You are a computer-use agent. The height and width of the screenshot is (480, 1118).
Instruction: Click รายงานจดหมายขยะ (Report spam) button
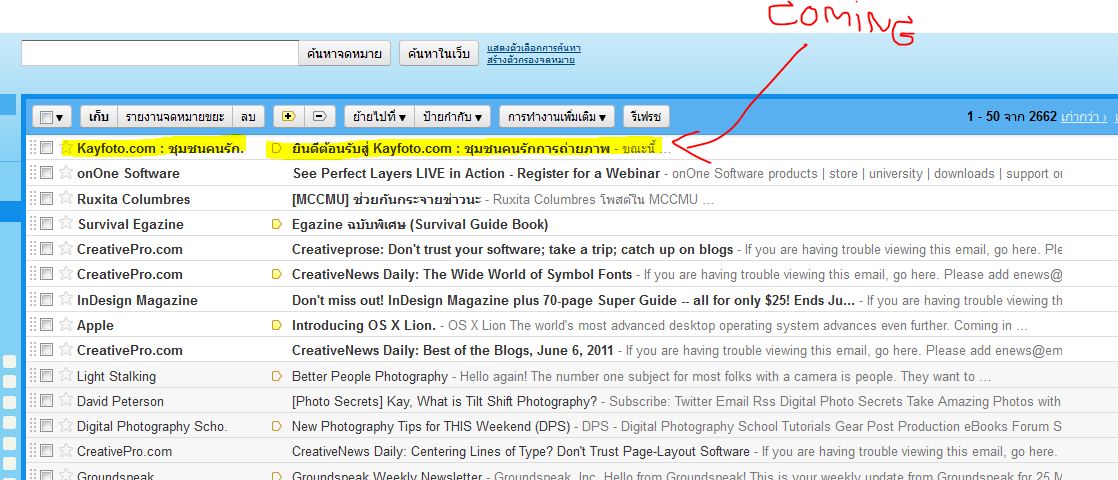[x=175, y=116]
